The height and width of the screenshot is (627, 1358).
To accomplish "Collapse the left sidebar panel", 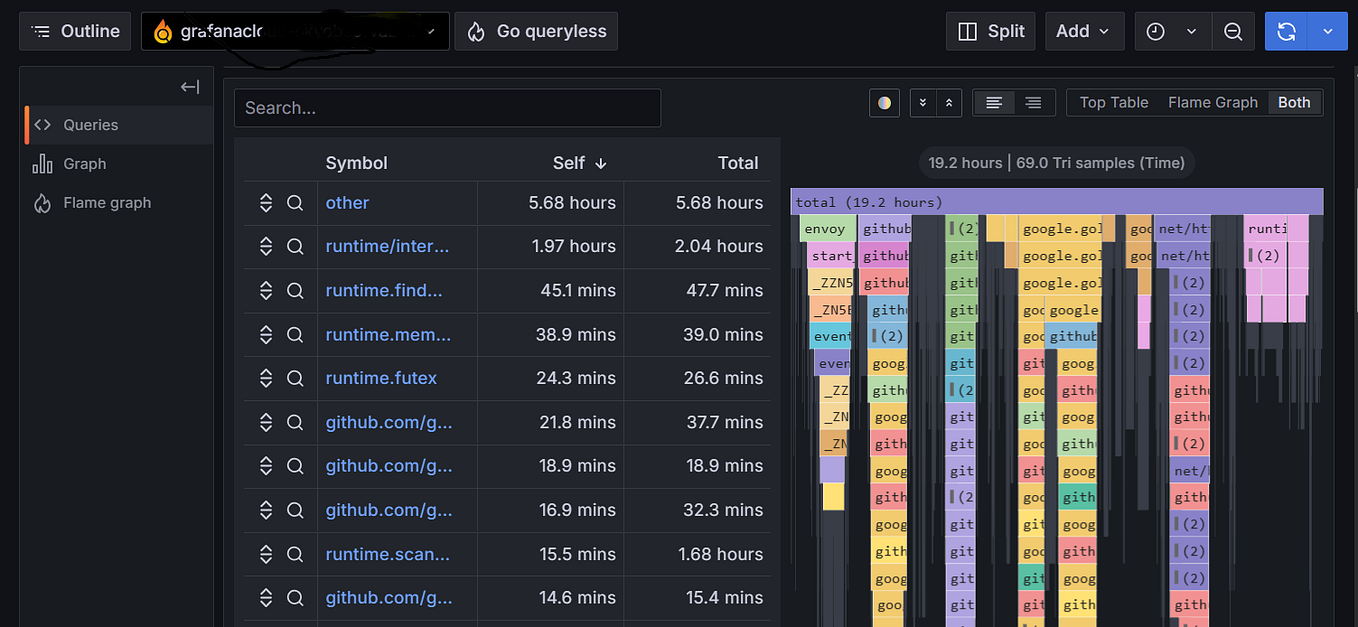I will pos(189,86).
